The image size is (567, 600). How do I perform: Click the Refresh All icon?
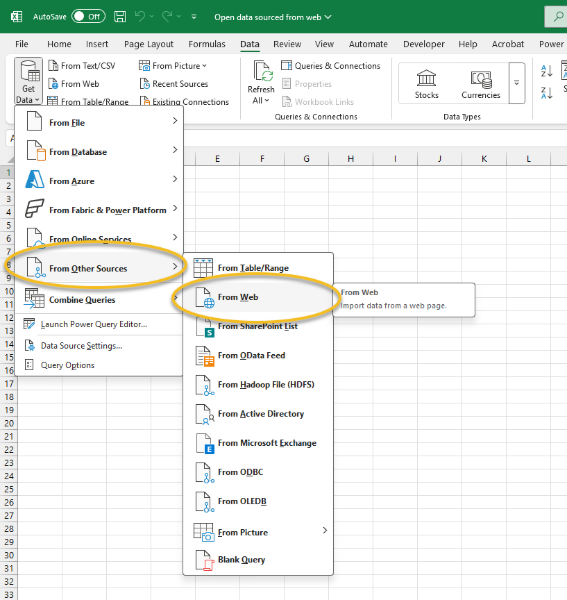click(x=261, y=82)
